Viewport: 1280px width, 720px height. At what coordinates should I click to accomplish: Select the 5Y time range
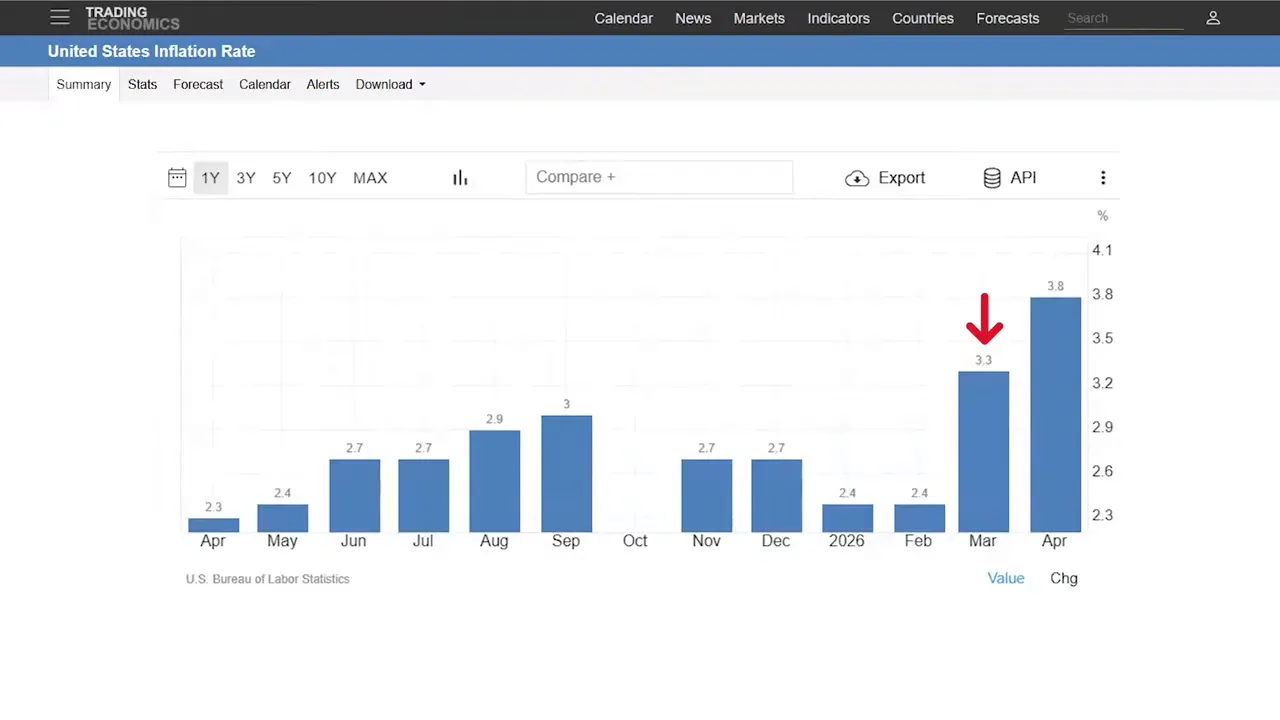tap(282, 178)
